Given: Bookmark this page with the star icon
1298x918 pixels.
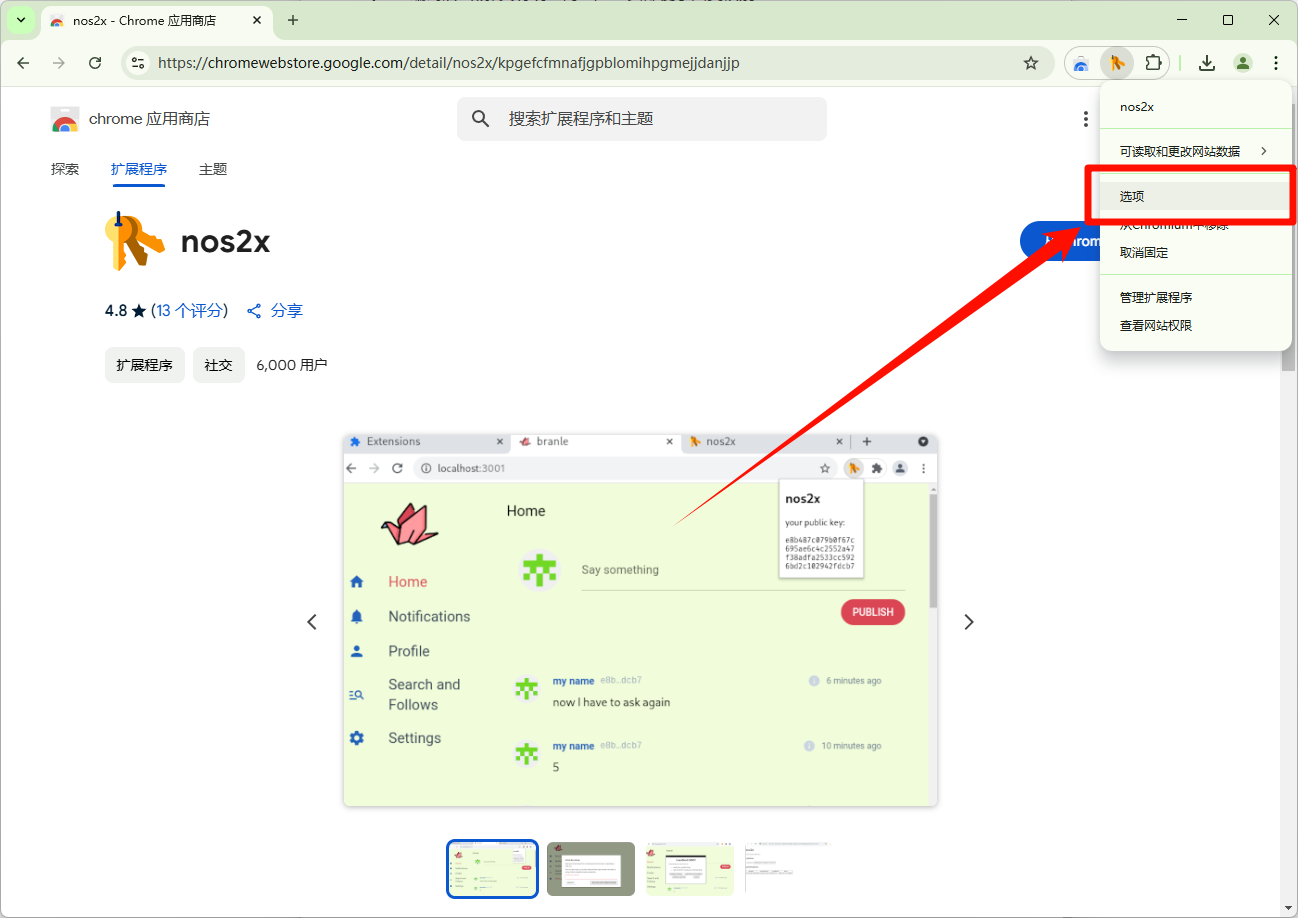Looking at the screenshot, I should 1031,63.
